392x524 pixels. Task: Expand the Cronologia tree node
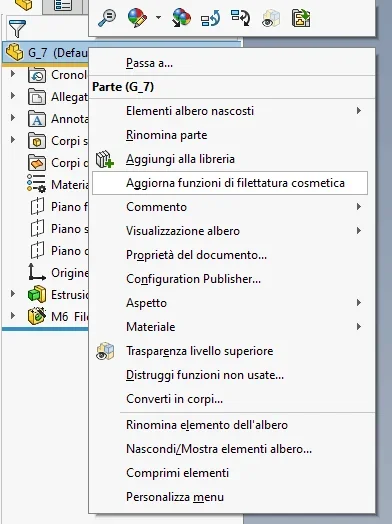13,74
